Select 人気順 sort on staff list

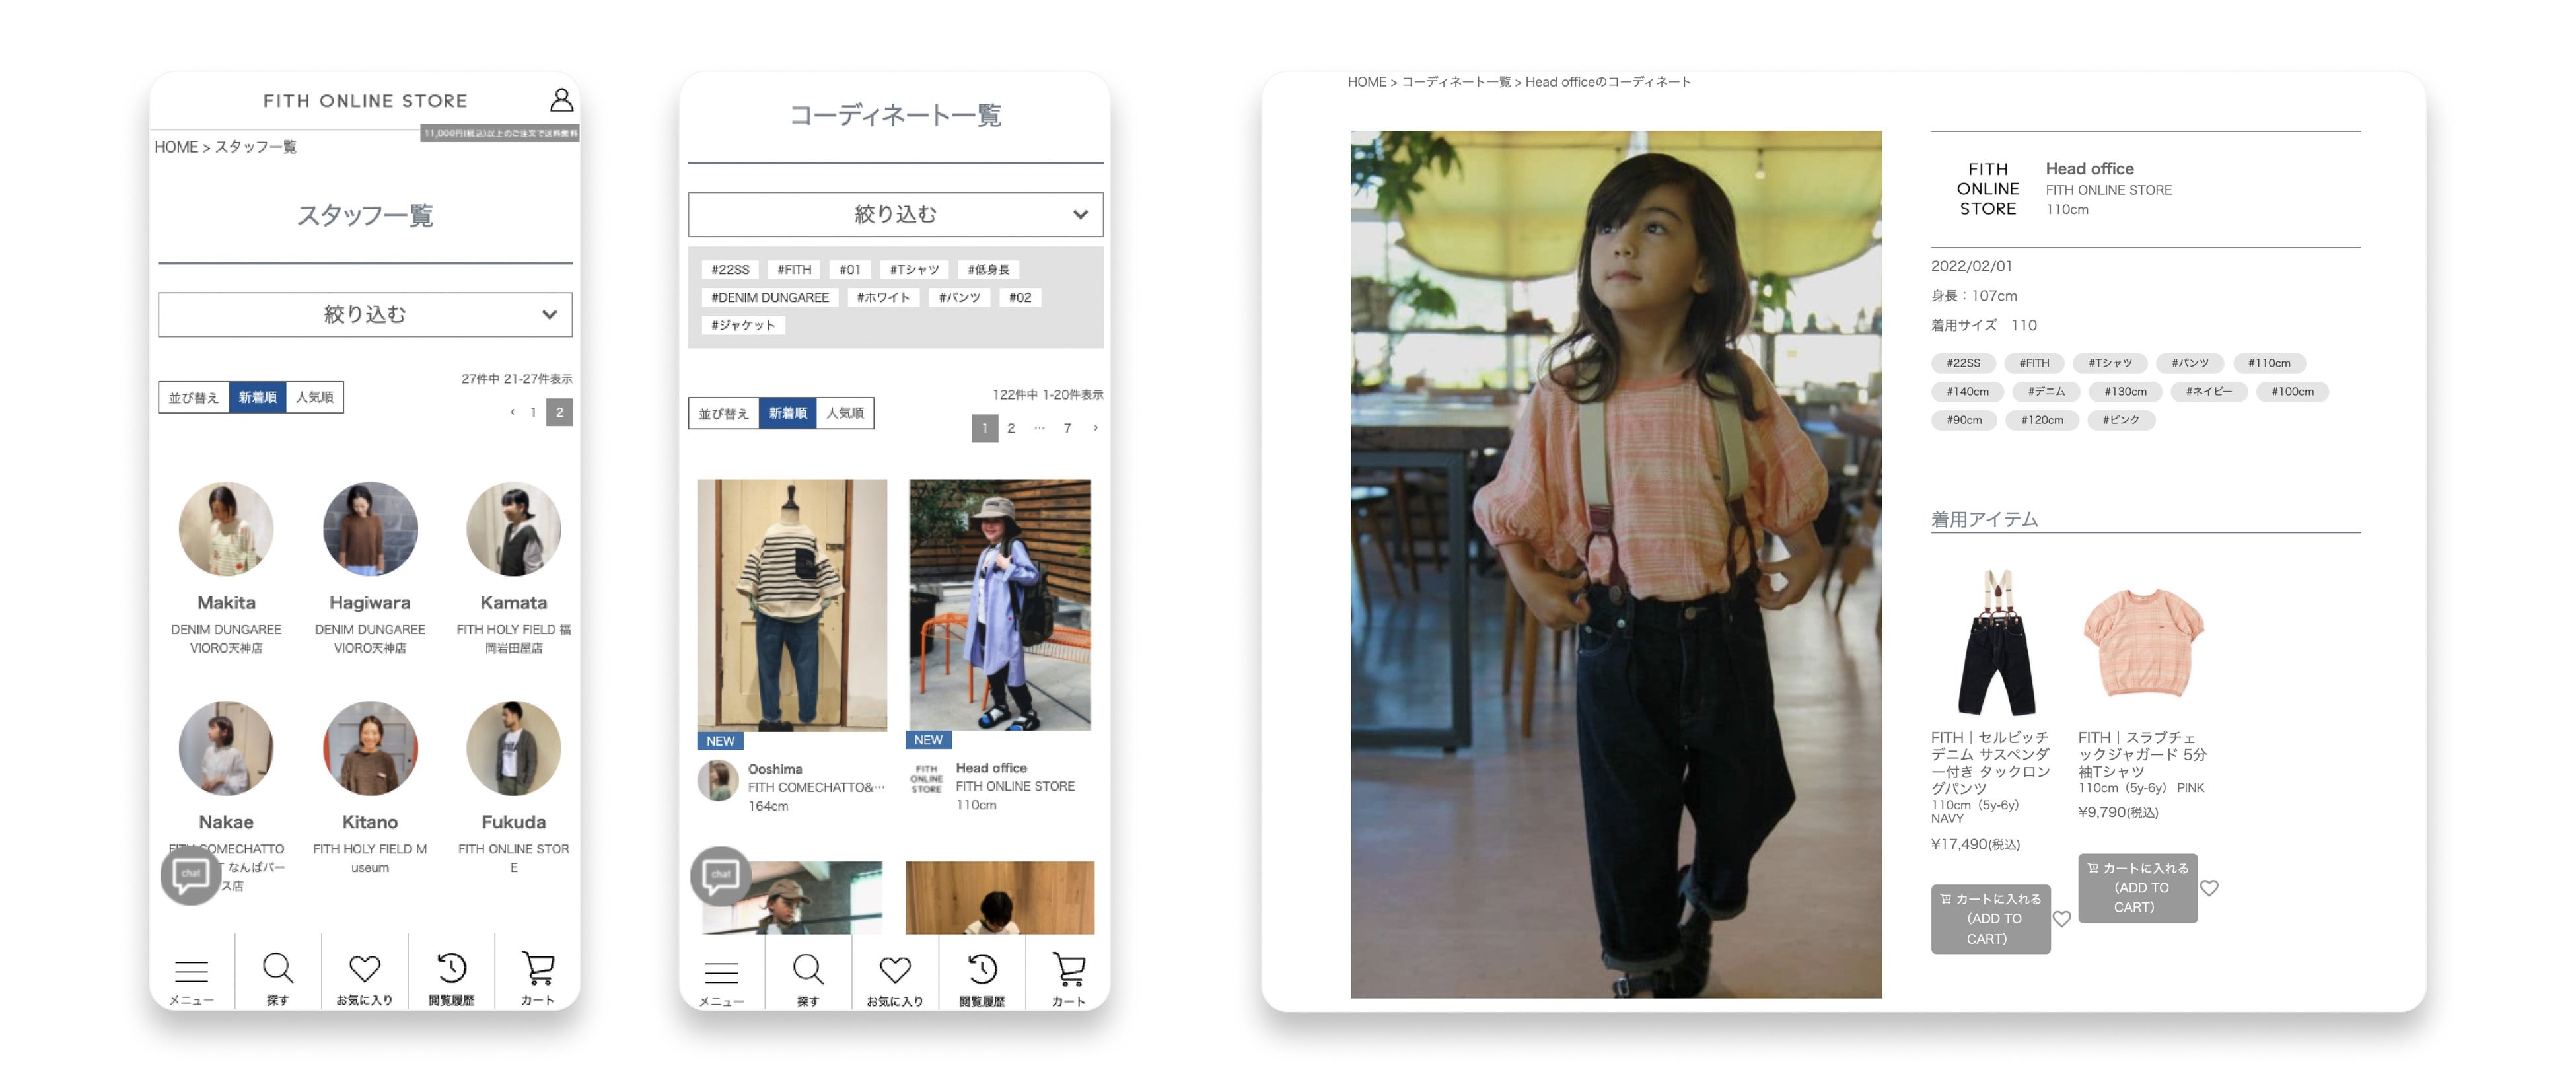314,397
